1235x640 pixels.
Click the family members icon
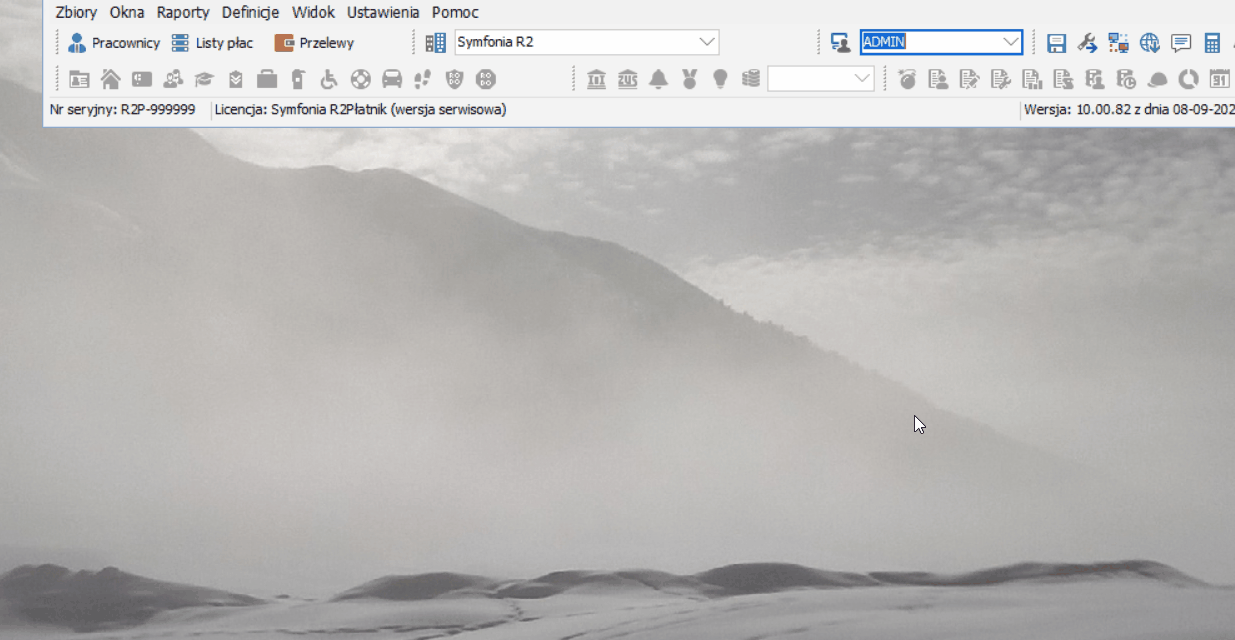coord(173,79)
